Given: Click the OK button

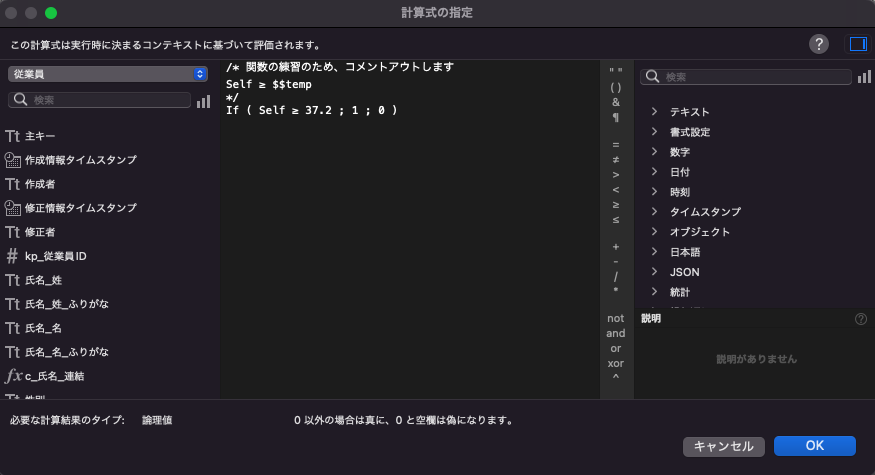Looking at the screenshot, I should 814,446.
